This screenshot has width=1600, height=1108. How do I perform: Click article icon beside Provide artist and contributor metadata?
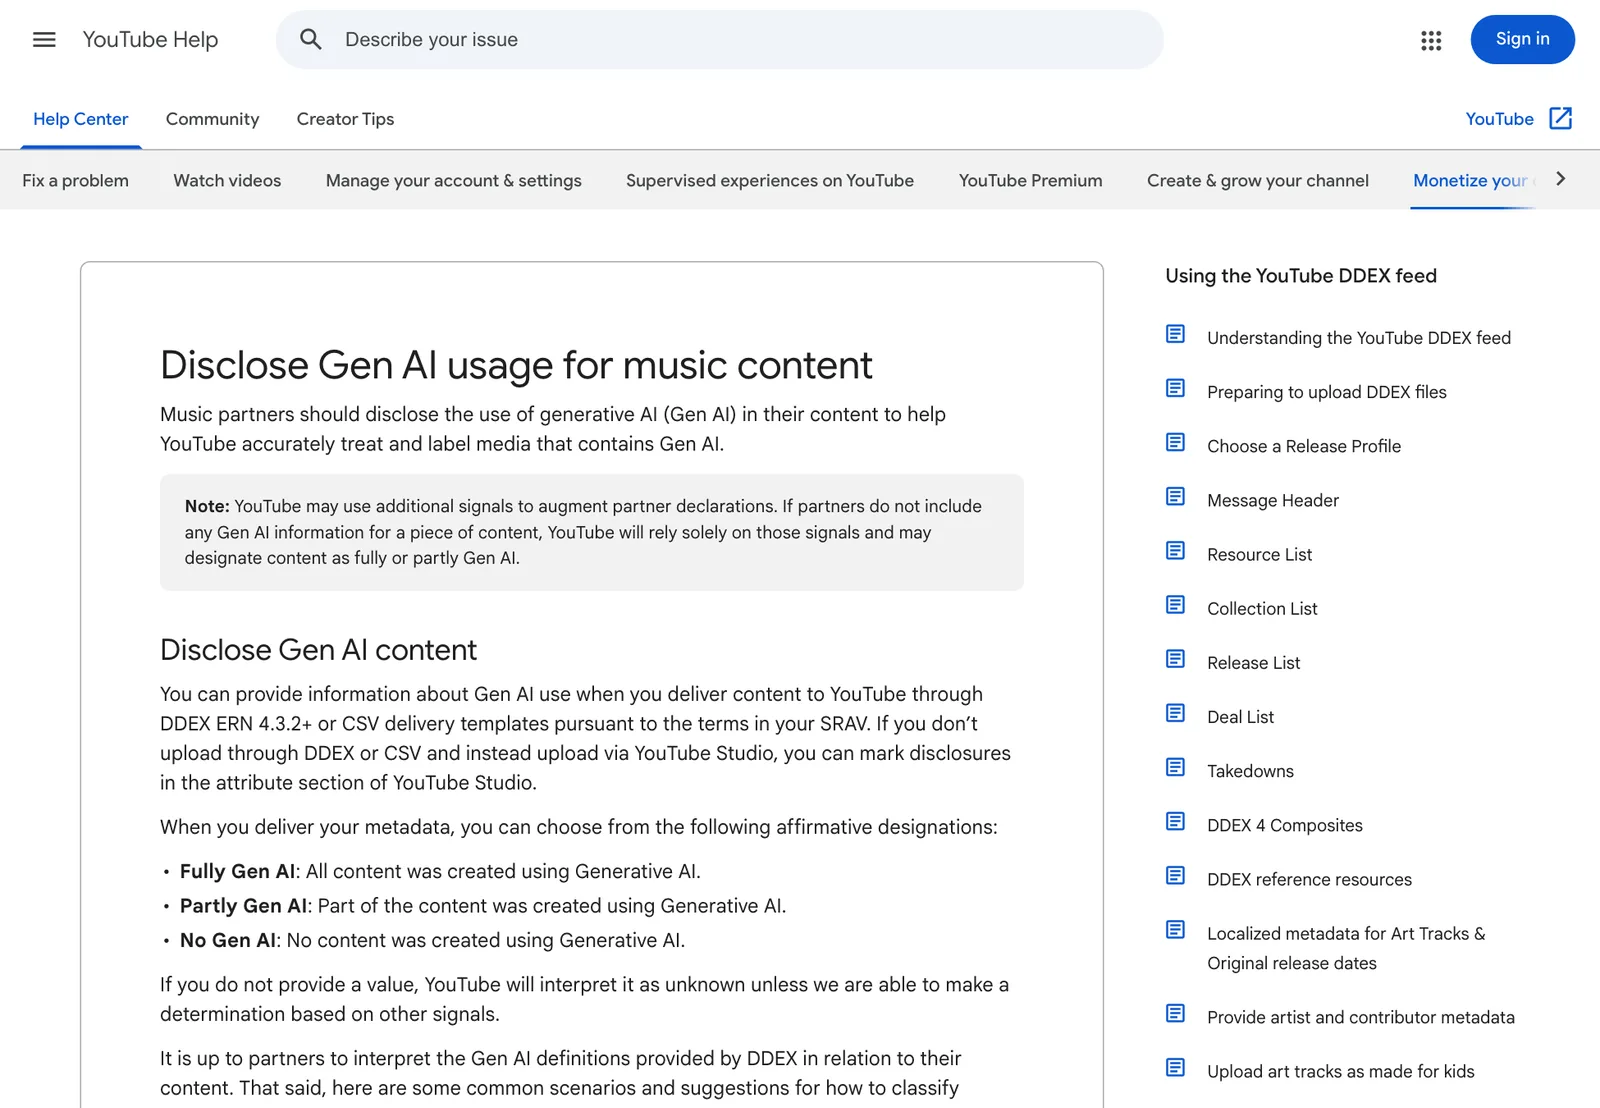[1175, 1014]
